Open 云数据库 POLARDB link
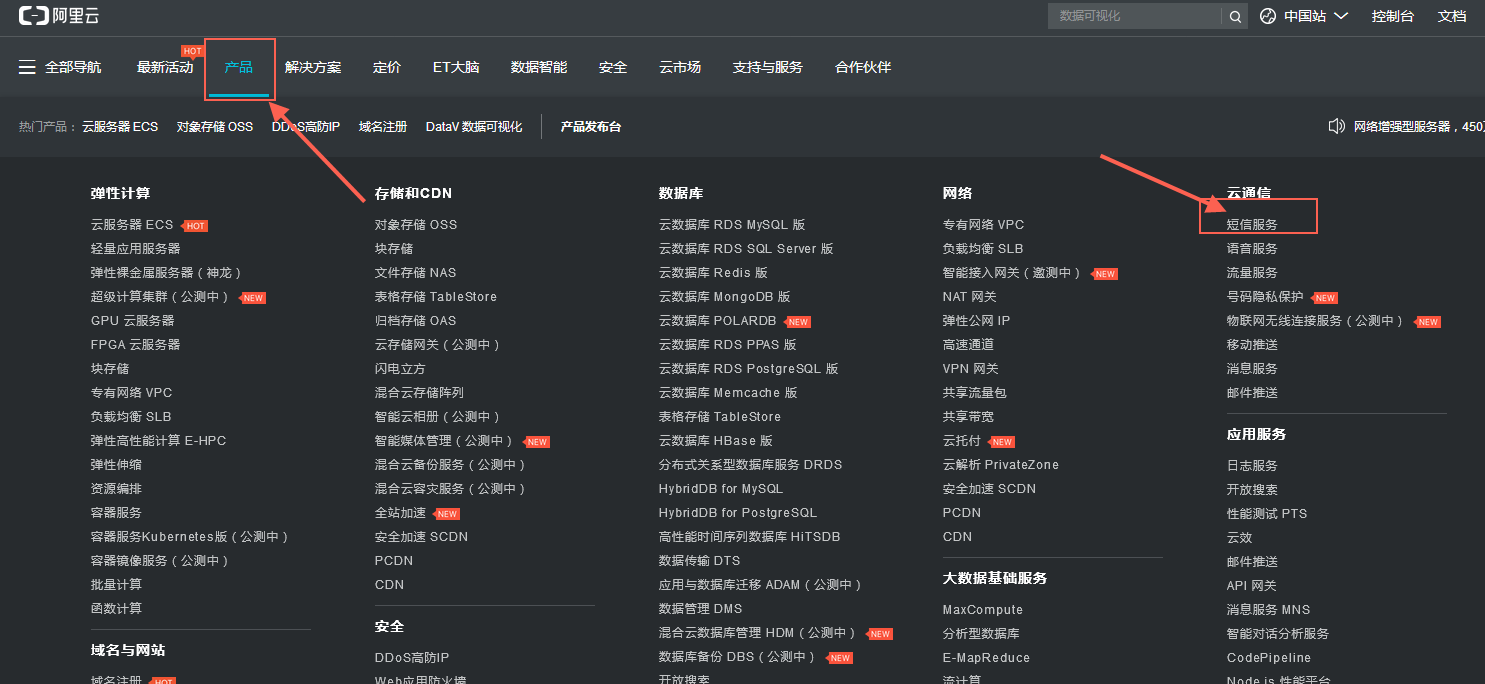This screenshot has width=1485, height=684. coord(718,321)
